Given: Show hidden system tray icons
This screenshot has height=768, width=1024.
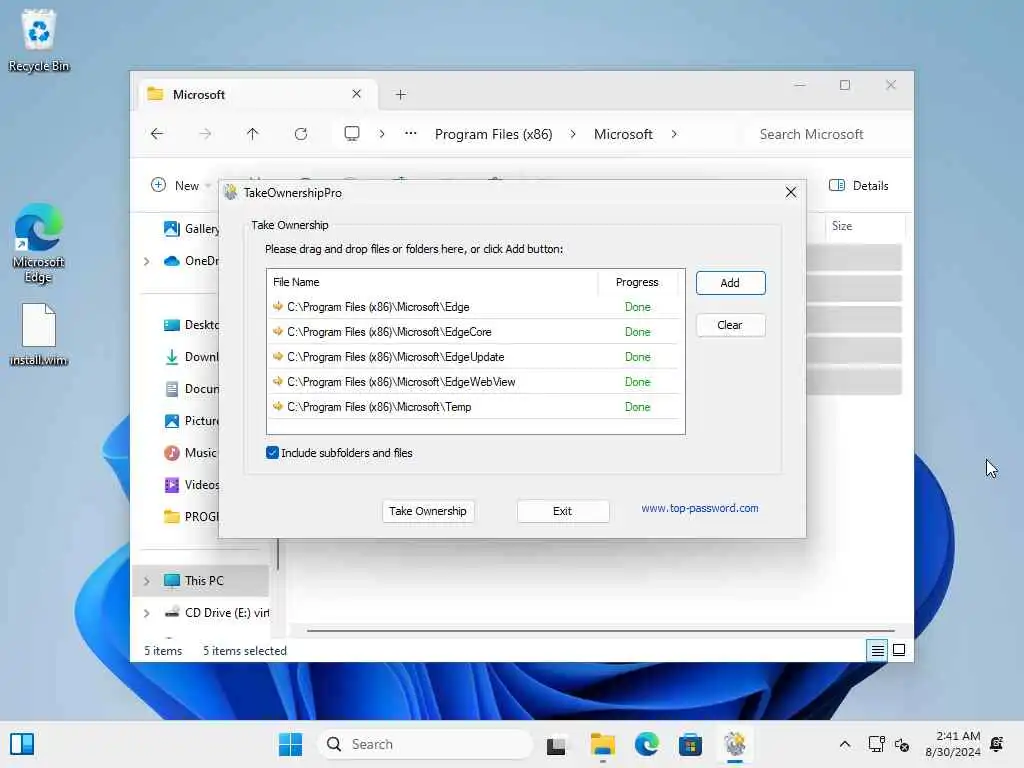Looking at the screenshot, I should (x=844, y=744).
